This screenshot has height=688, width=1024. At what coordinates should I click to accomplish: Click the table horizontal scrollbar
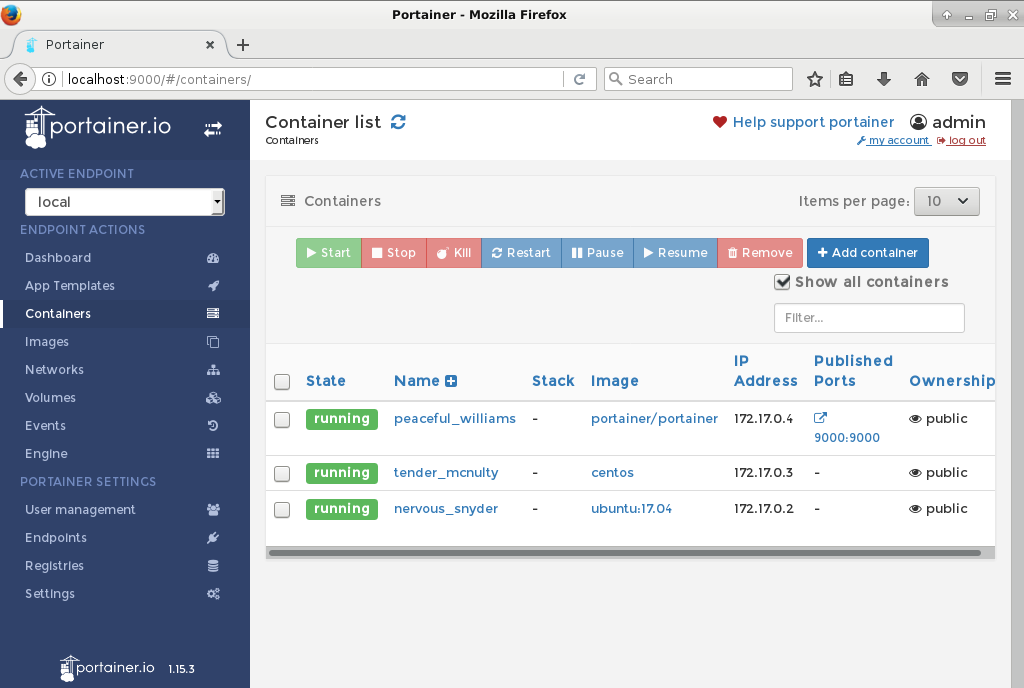click(x=625, y=553)
